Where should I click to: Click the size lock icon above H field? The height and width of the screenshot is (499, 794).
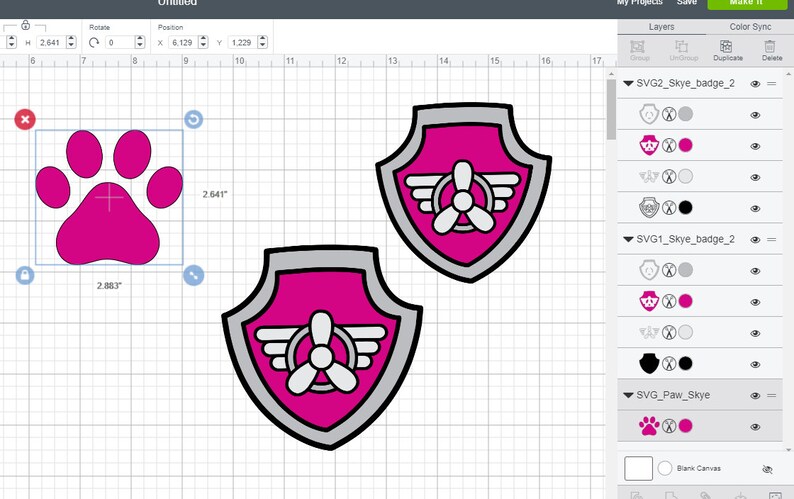click(x=25, y=25)
